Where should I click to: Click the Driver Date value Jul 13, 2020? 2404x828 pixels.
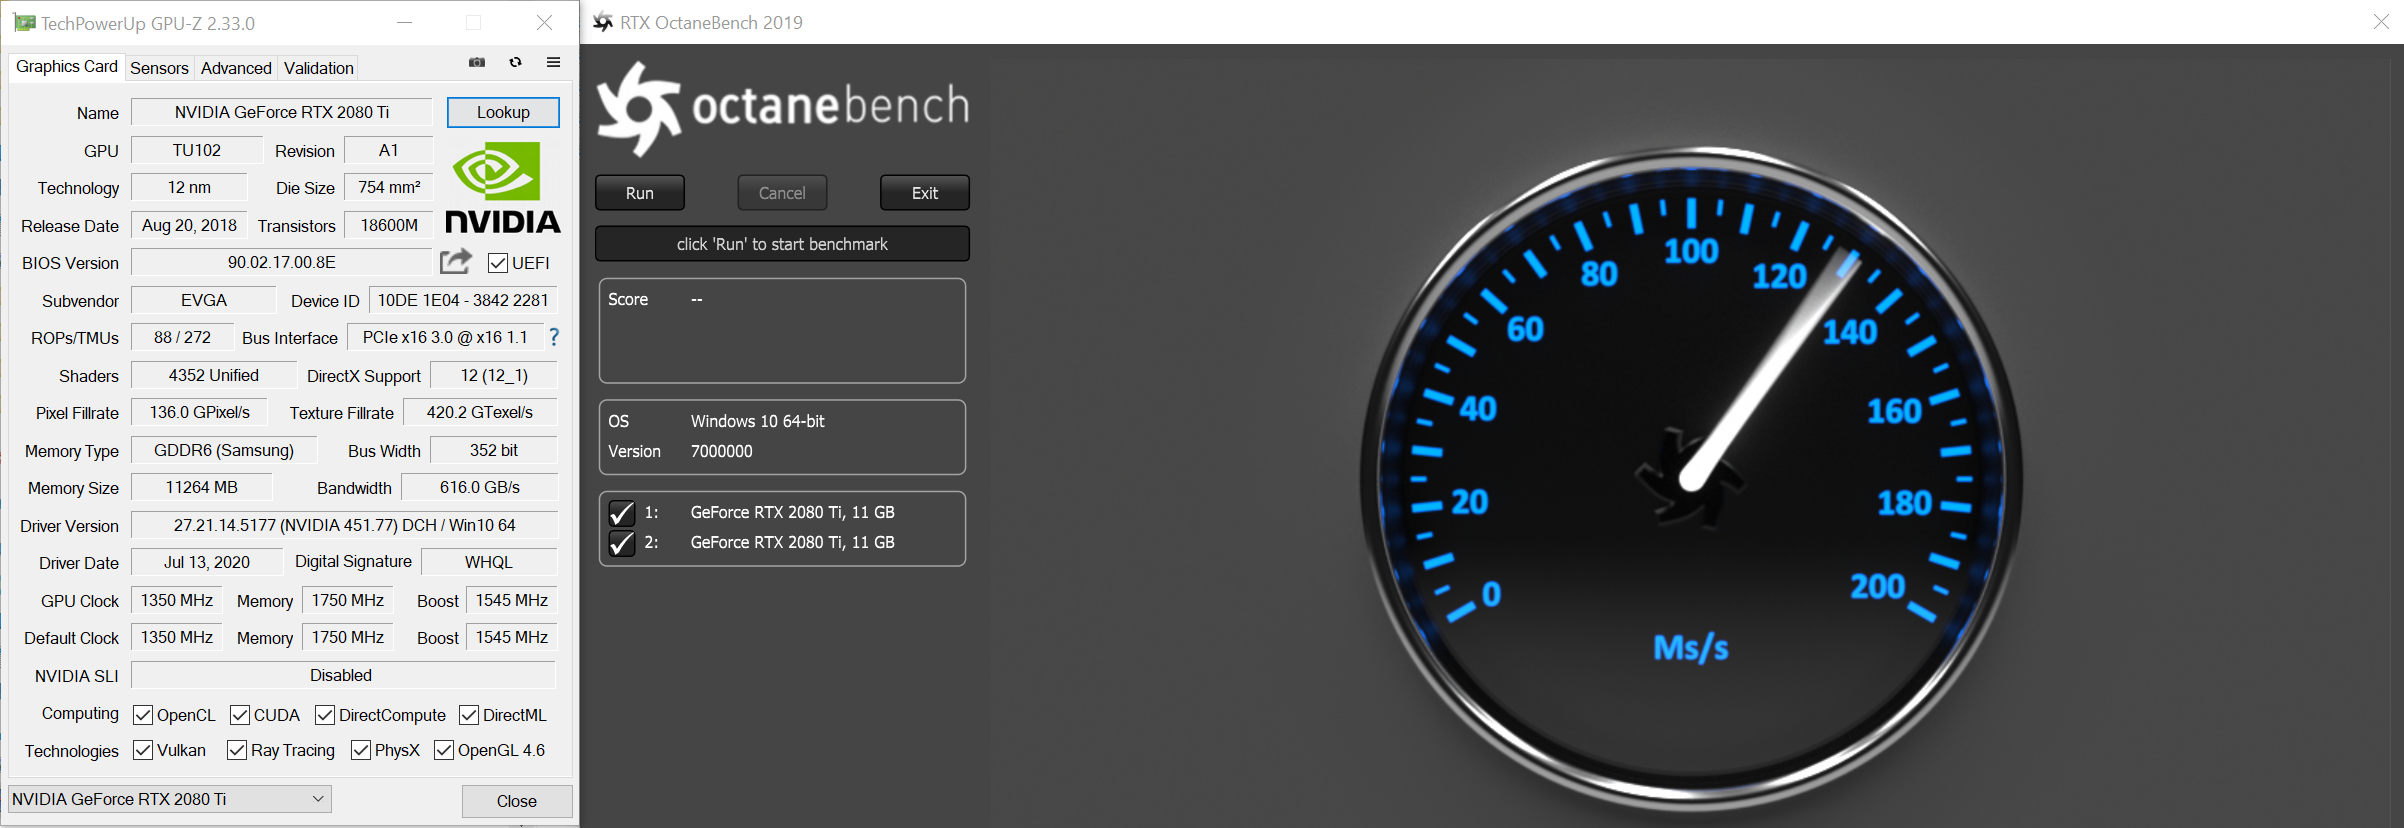(207, 562)
